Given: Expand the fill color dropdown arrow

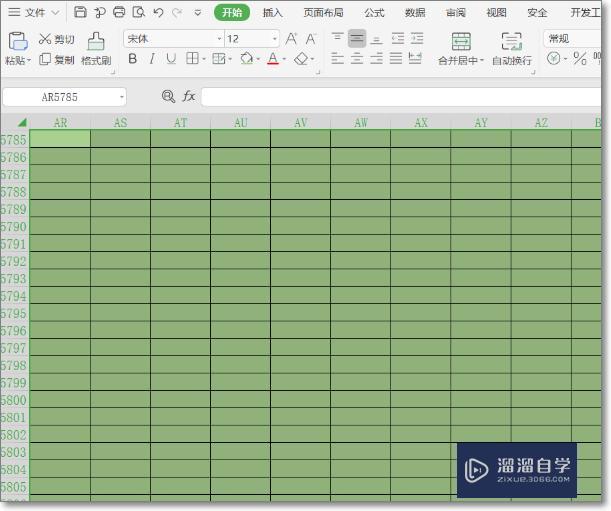Looking at the screenshot, I should point(258,59).
